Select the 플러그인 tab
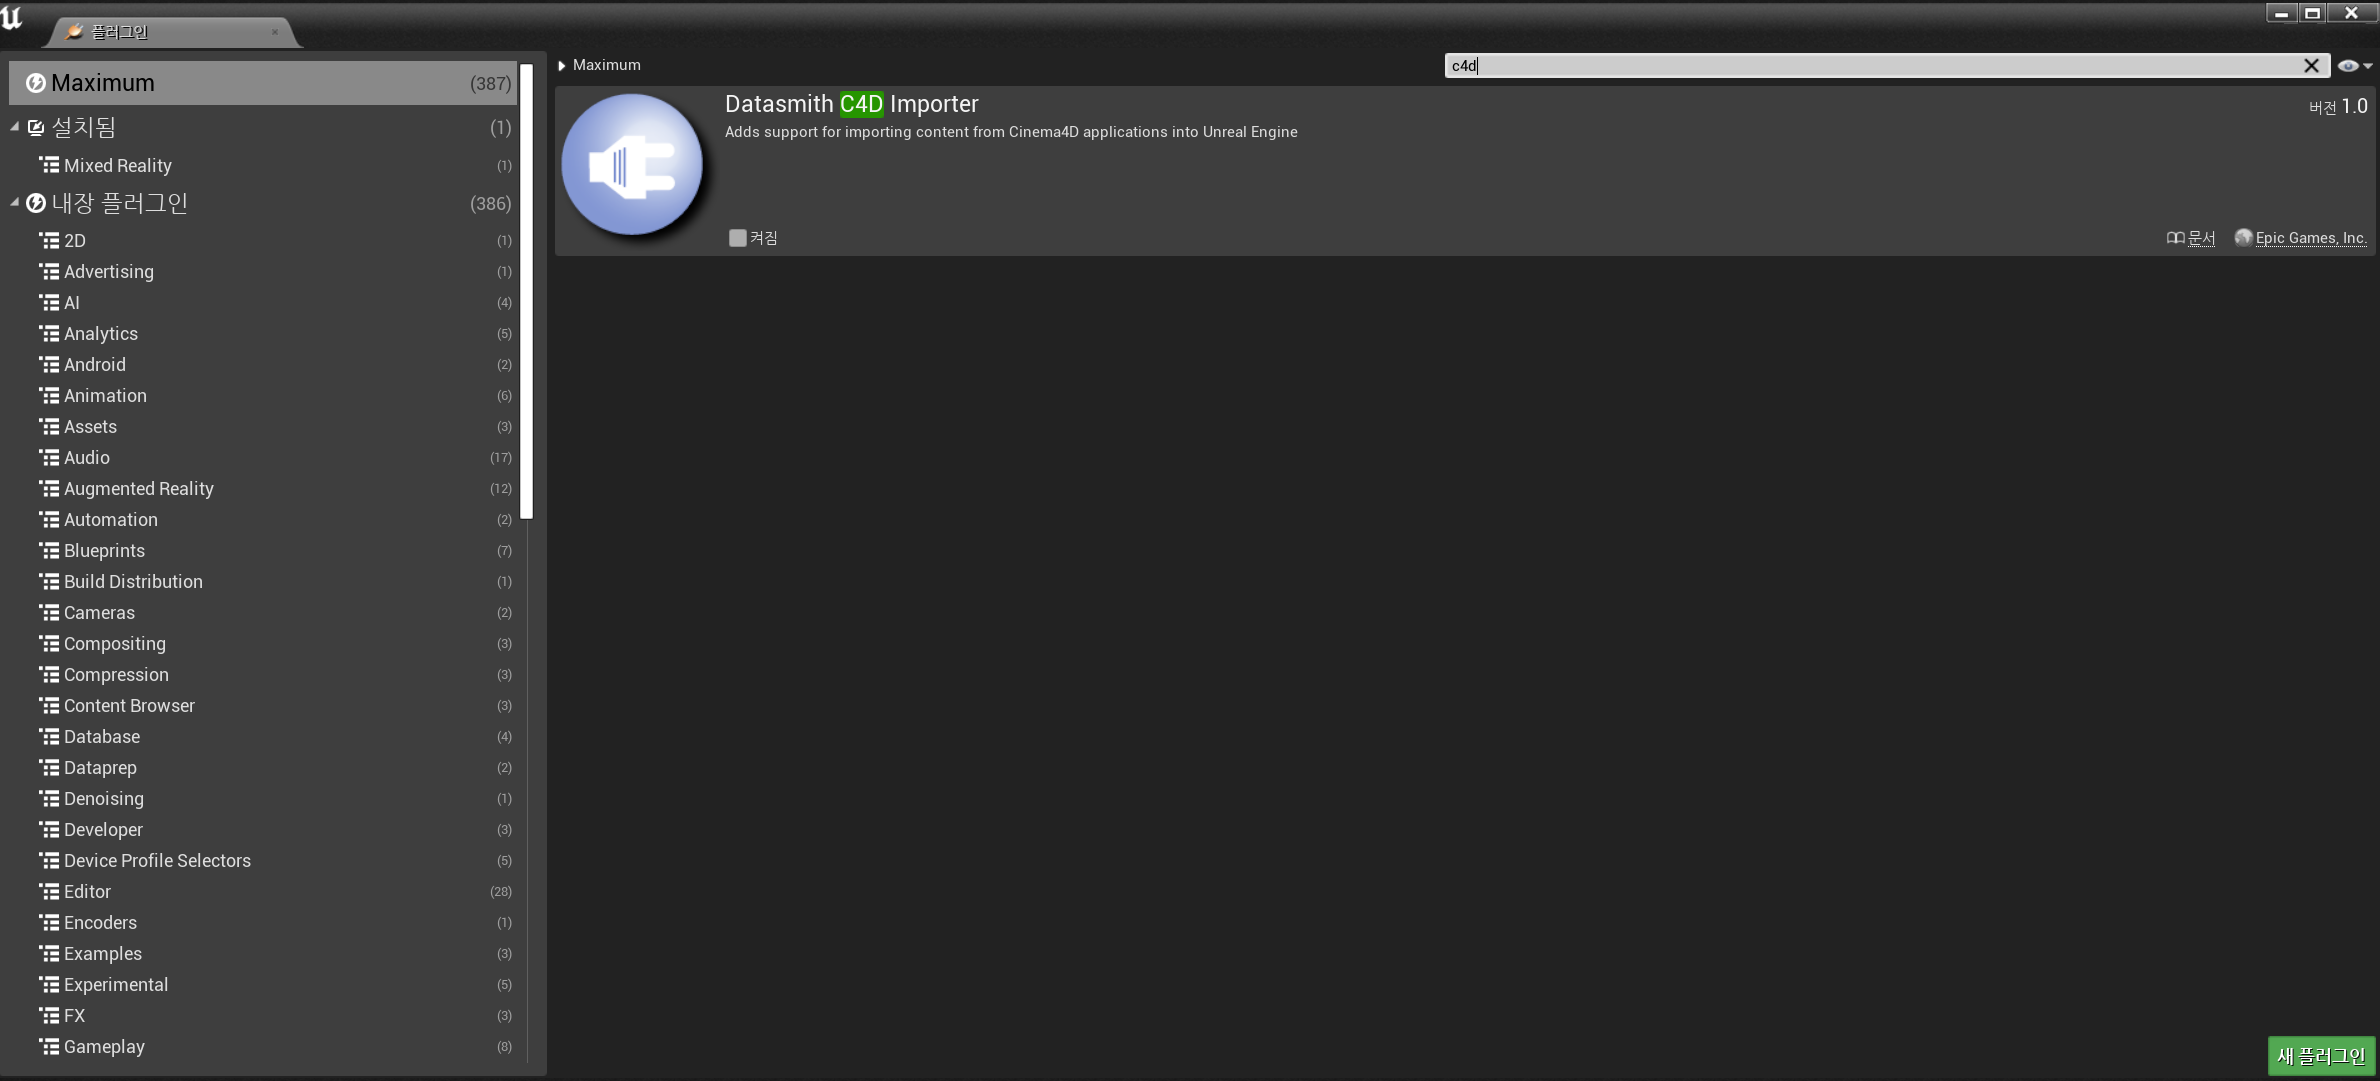This screenshot has height=1081, width=2380. (x=170, y=32)
